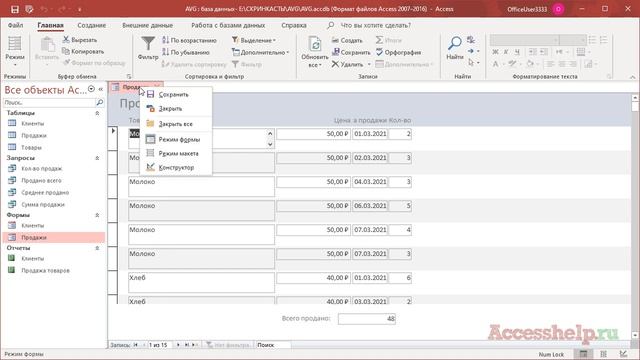Run Spelling check (Орфография)
Viewport: 640px width, 360px height.
pyautogui.click(x=398, y=52)
